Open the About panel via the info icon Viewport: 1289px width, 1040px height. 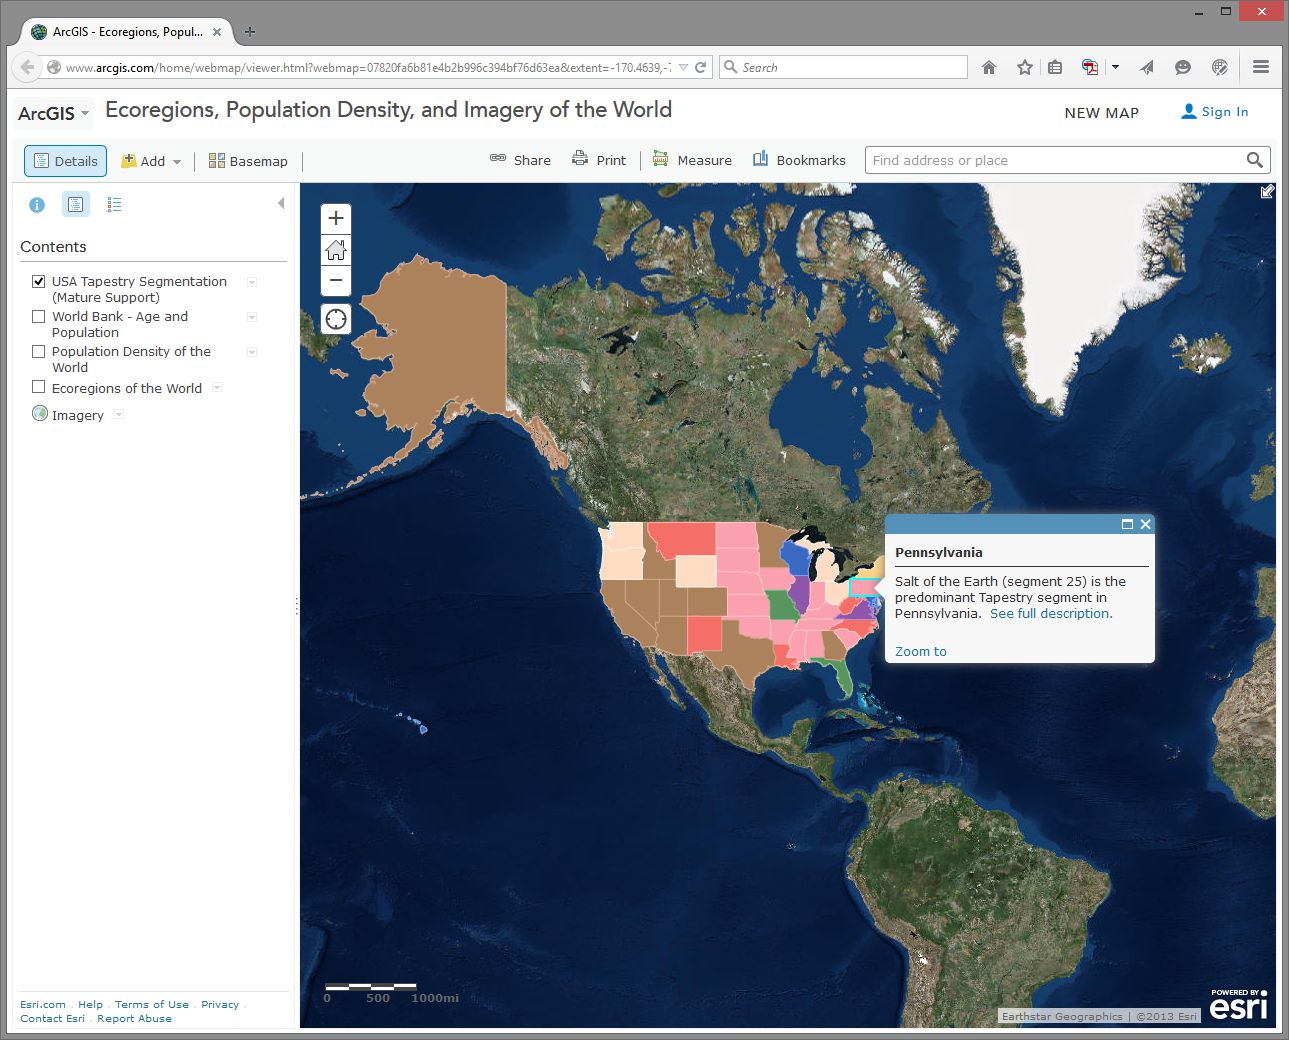point(37,204)
